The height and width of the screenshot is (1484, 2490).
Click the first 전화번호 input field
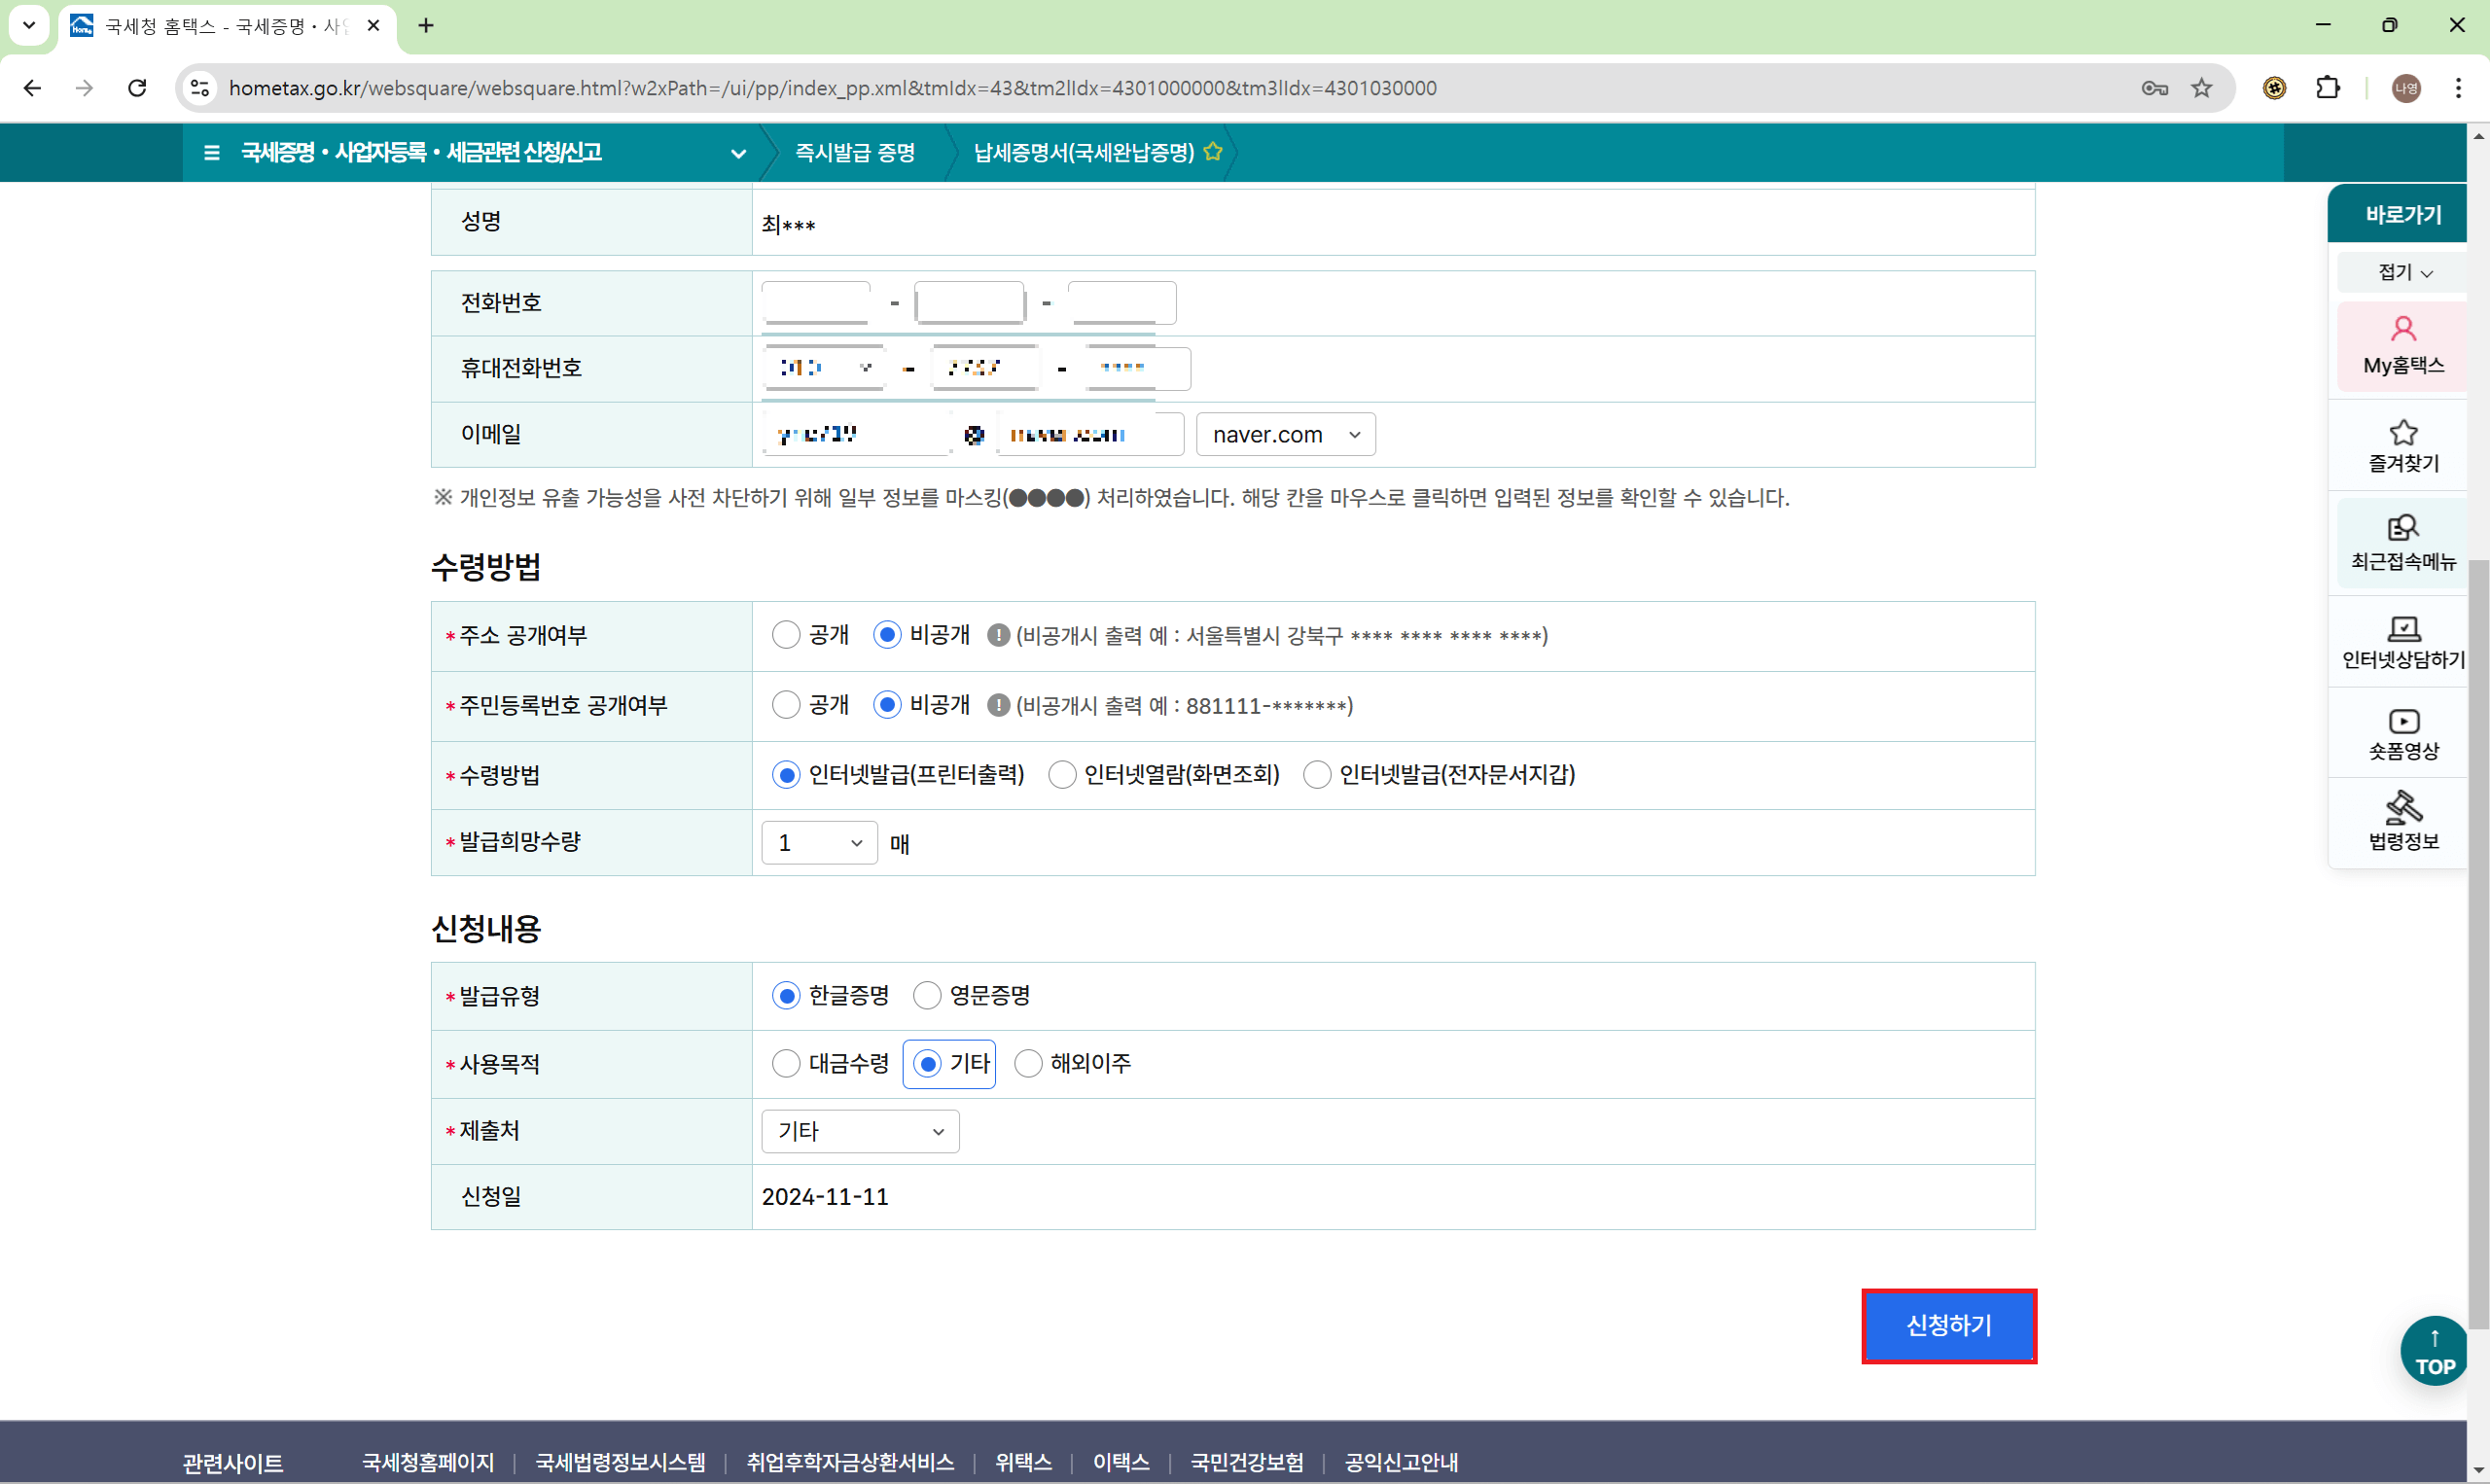click(816, 301)
